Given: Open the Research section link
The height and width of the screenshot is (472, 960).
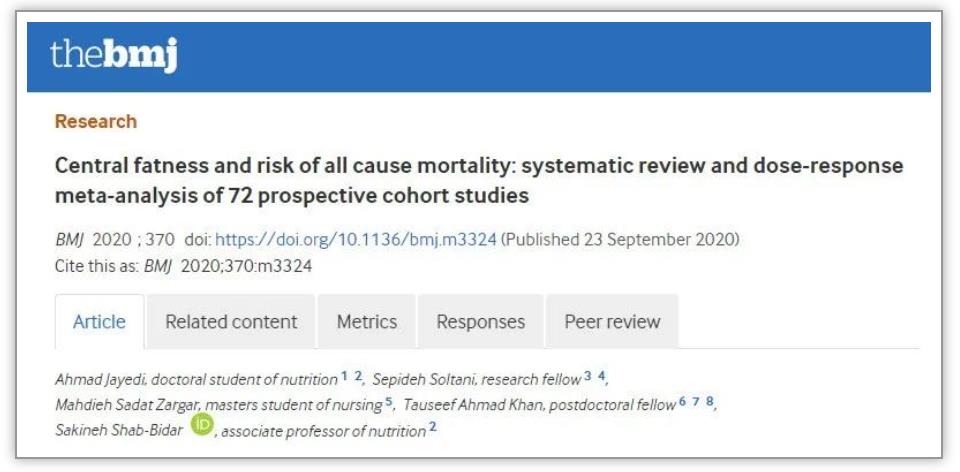Looking at the screenshot, I should pos(96,121).
